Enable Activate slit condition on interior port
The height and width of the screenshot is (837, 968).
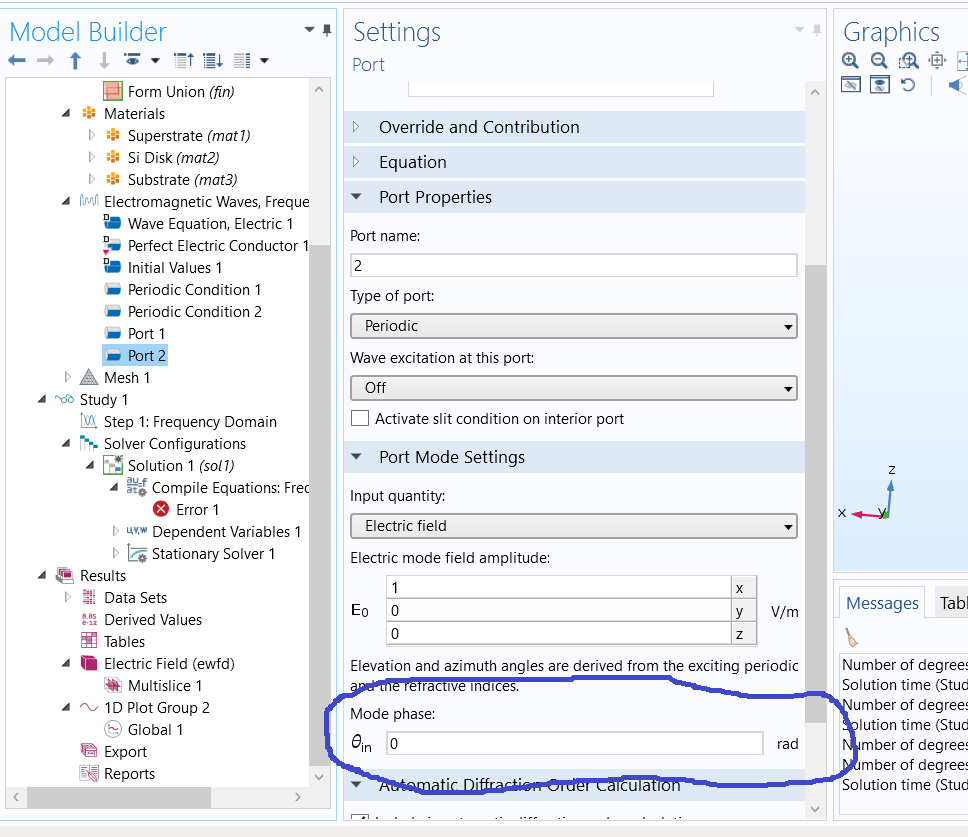pos(360,419)
